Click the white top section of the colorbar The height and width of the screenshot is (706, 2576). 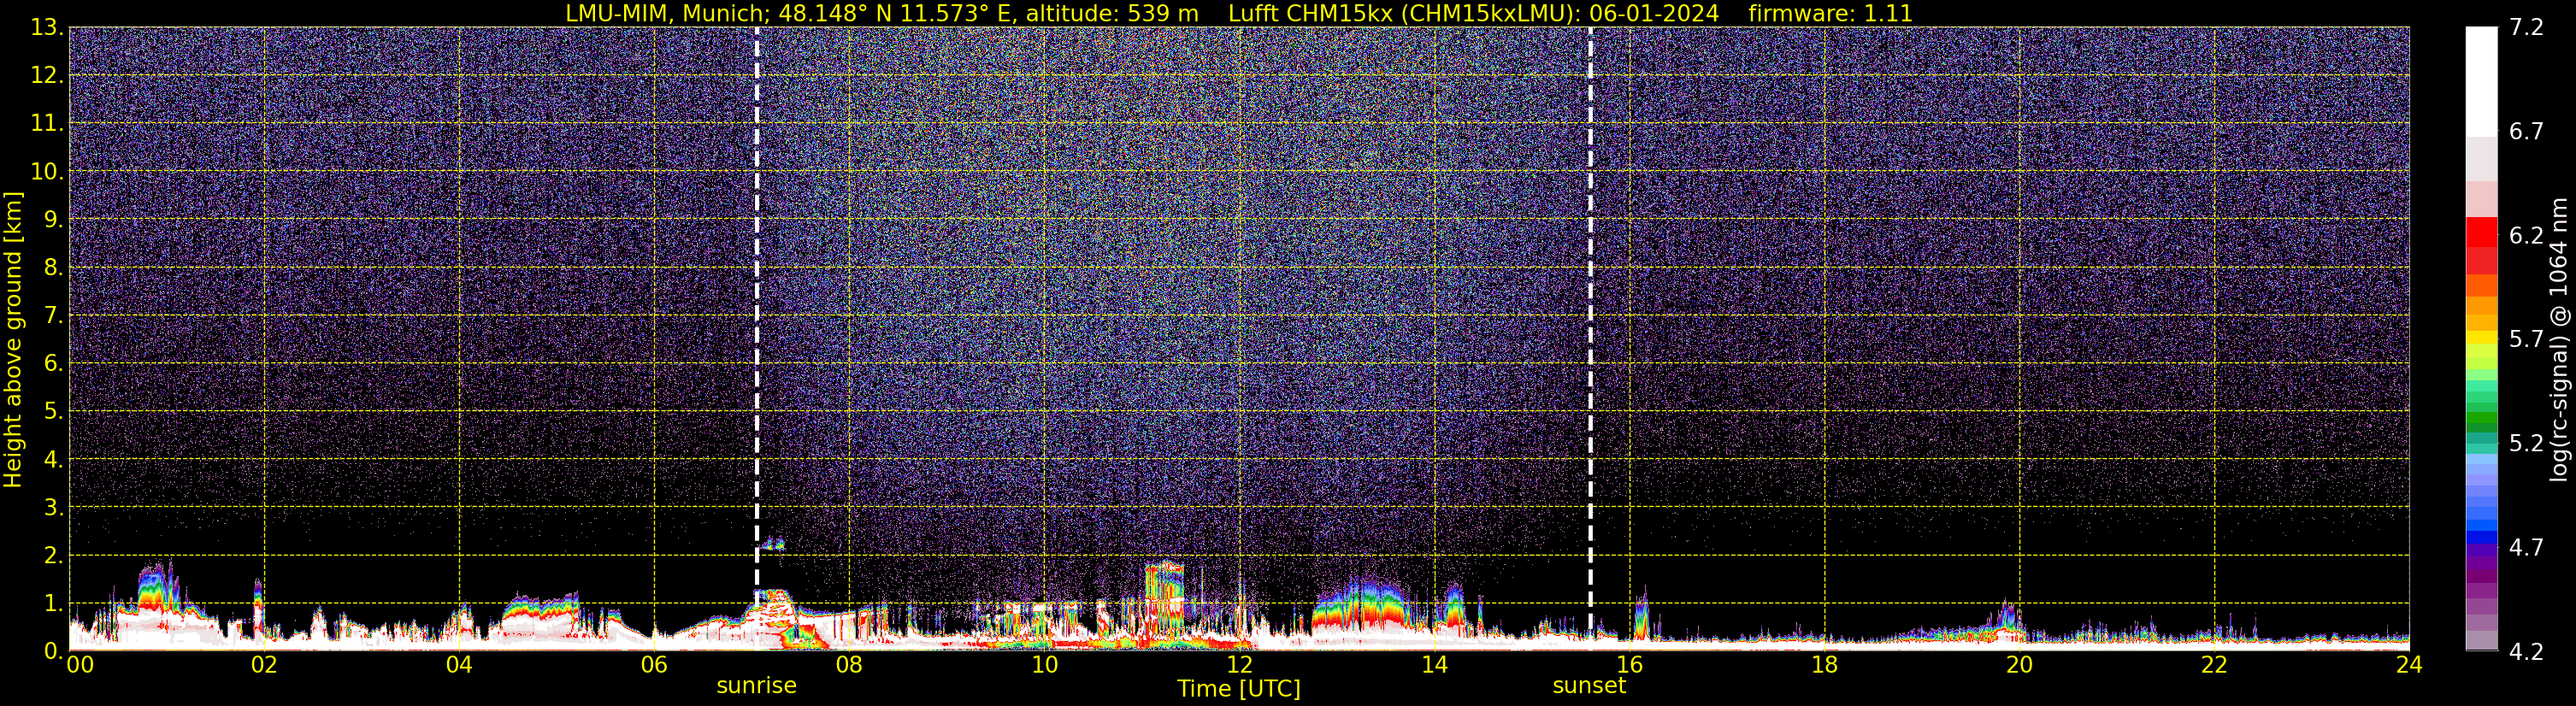coord(2481,81)
